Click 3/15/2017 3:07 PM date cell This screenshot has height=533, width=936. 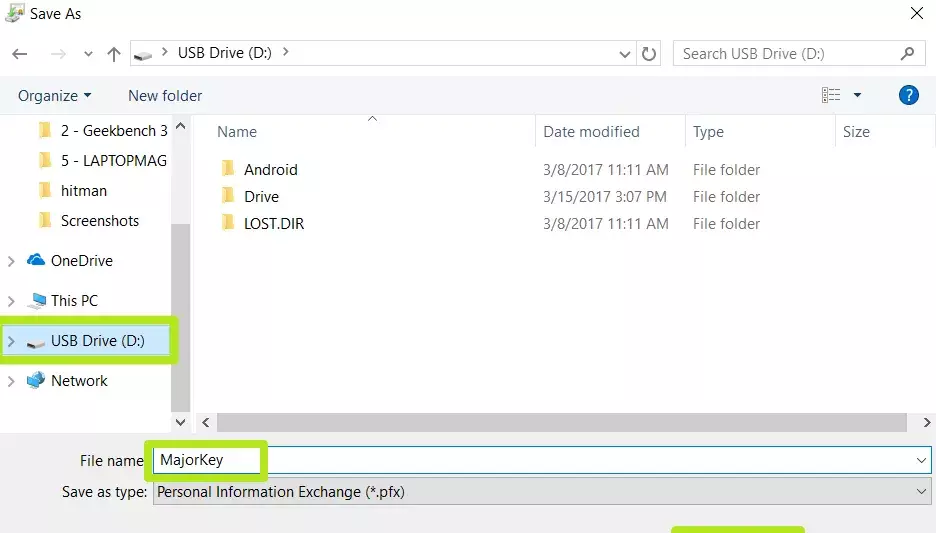(x=605, y=196)
